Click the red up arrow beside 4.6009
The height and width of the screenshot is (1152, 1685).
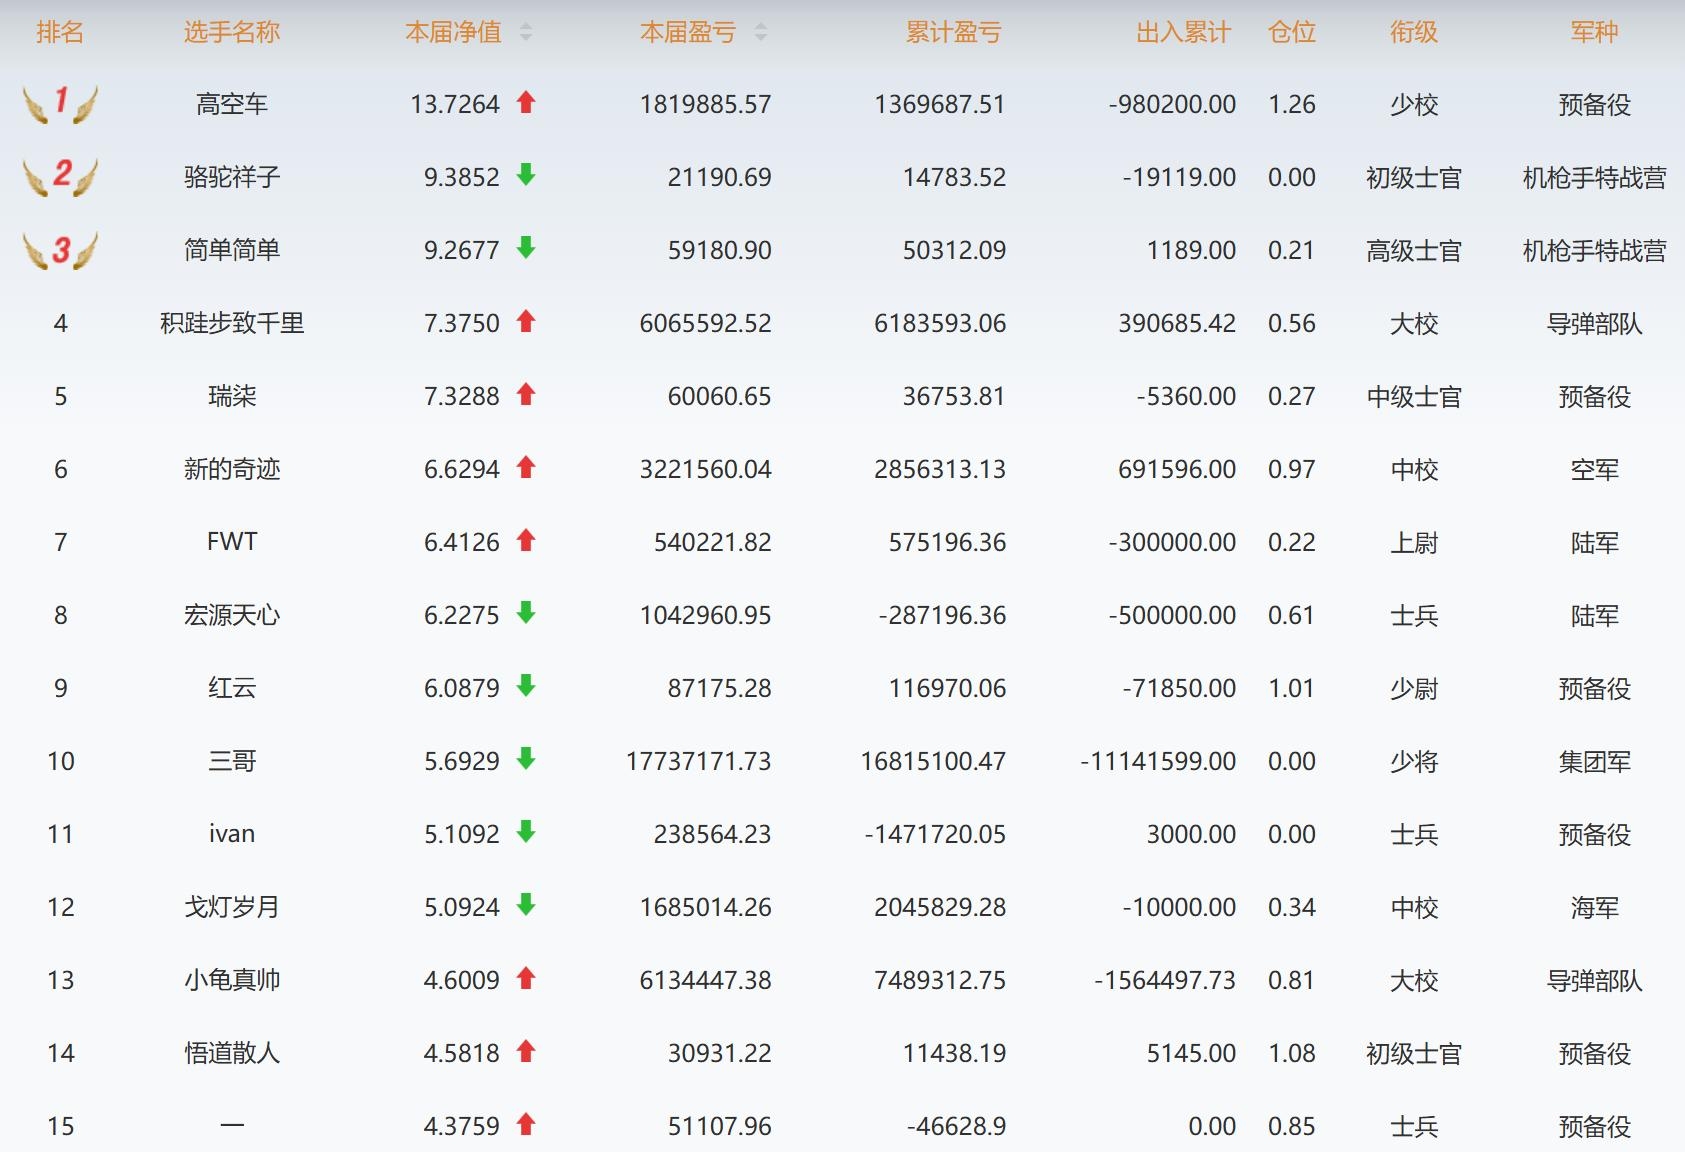tap(526, 979)
